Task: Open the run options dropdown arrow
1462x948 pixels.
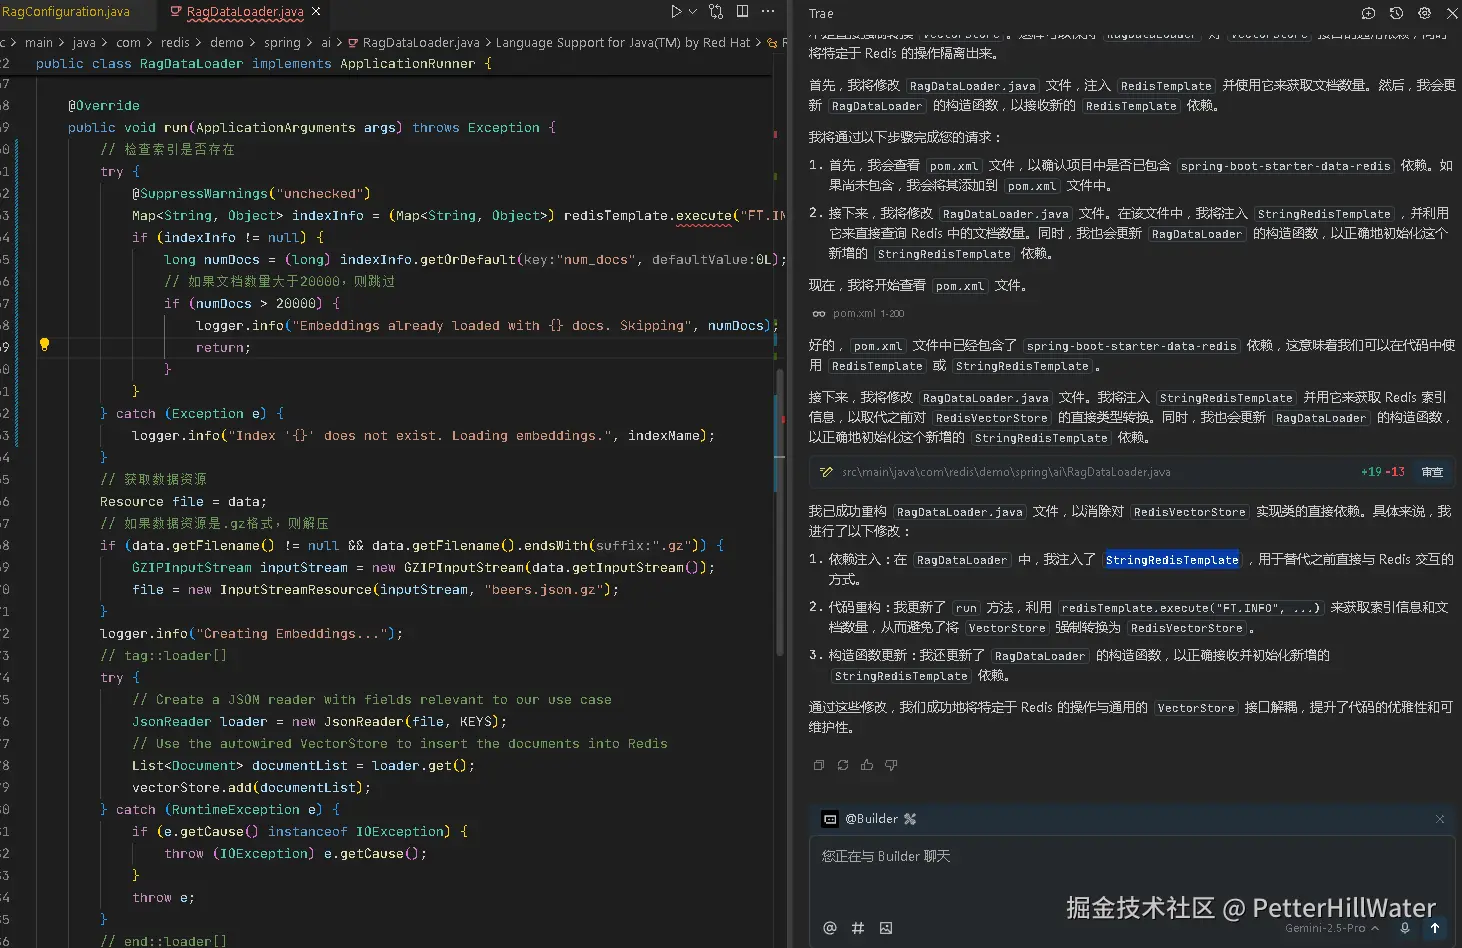Action: click(692, 12)
